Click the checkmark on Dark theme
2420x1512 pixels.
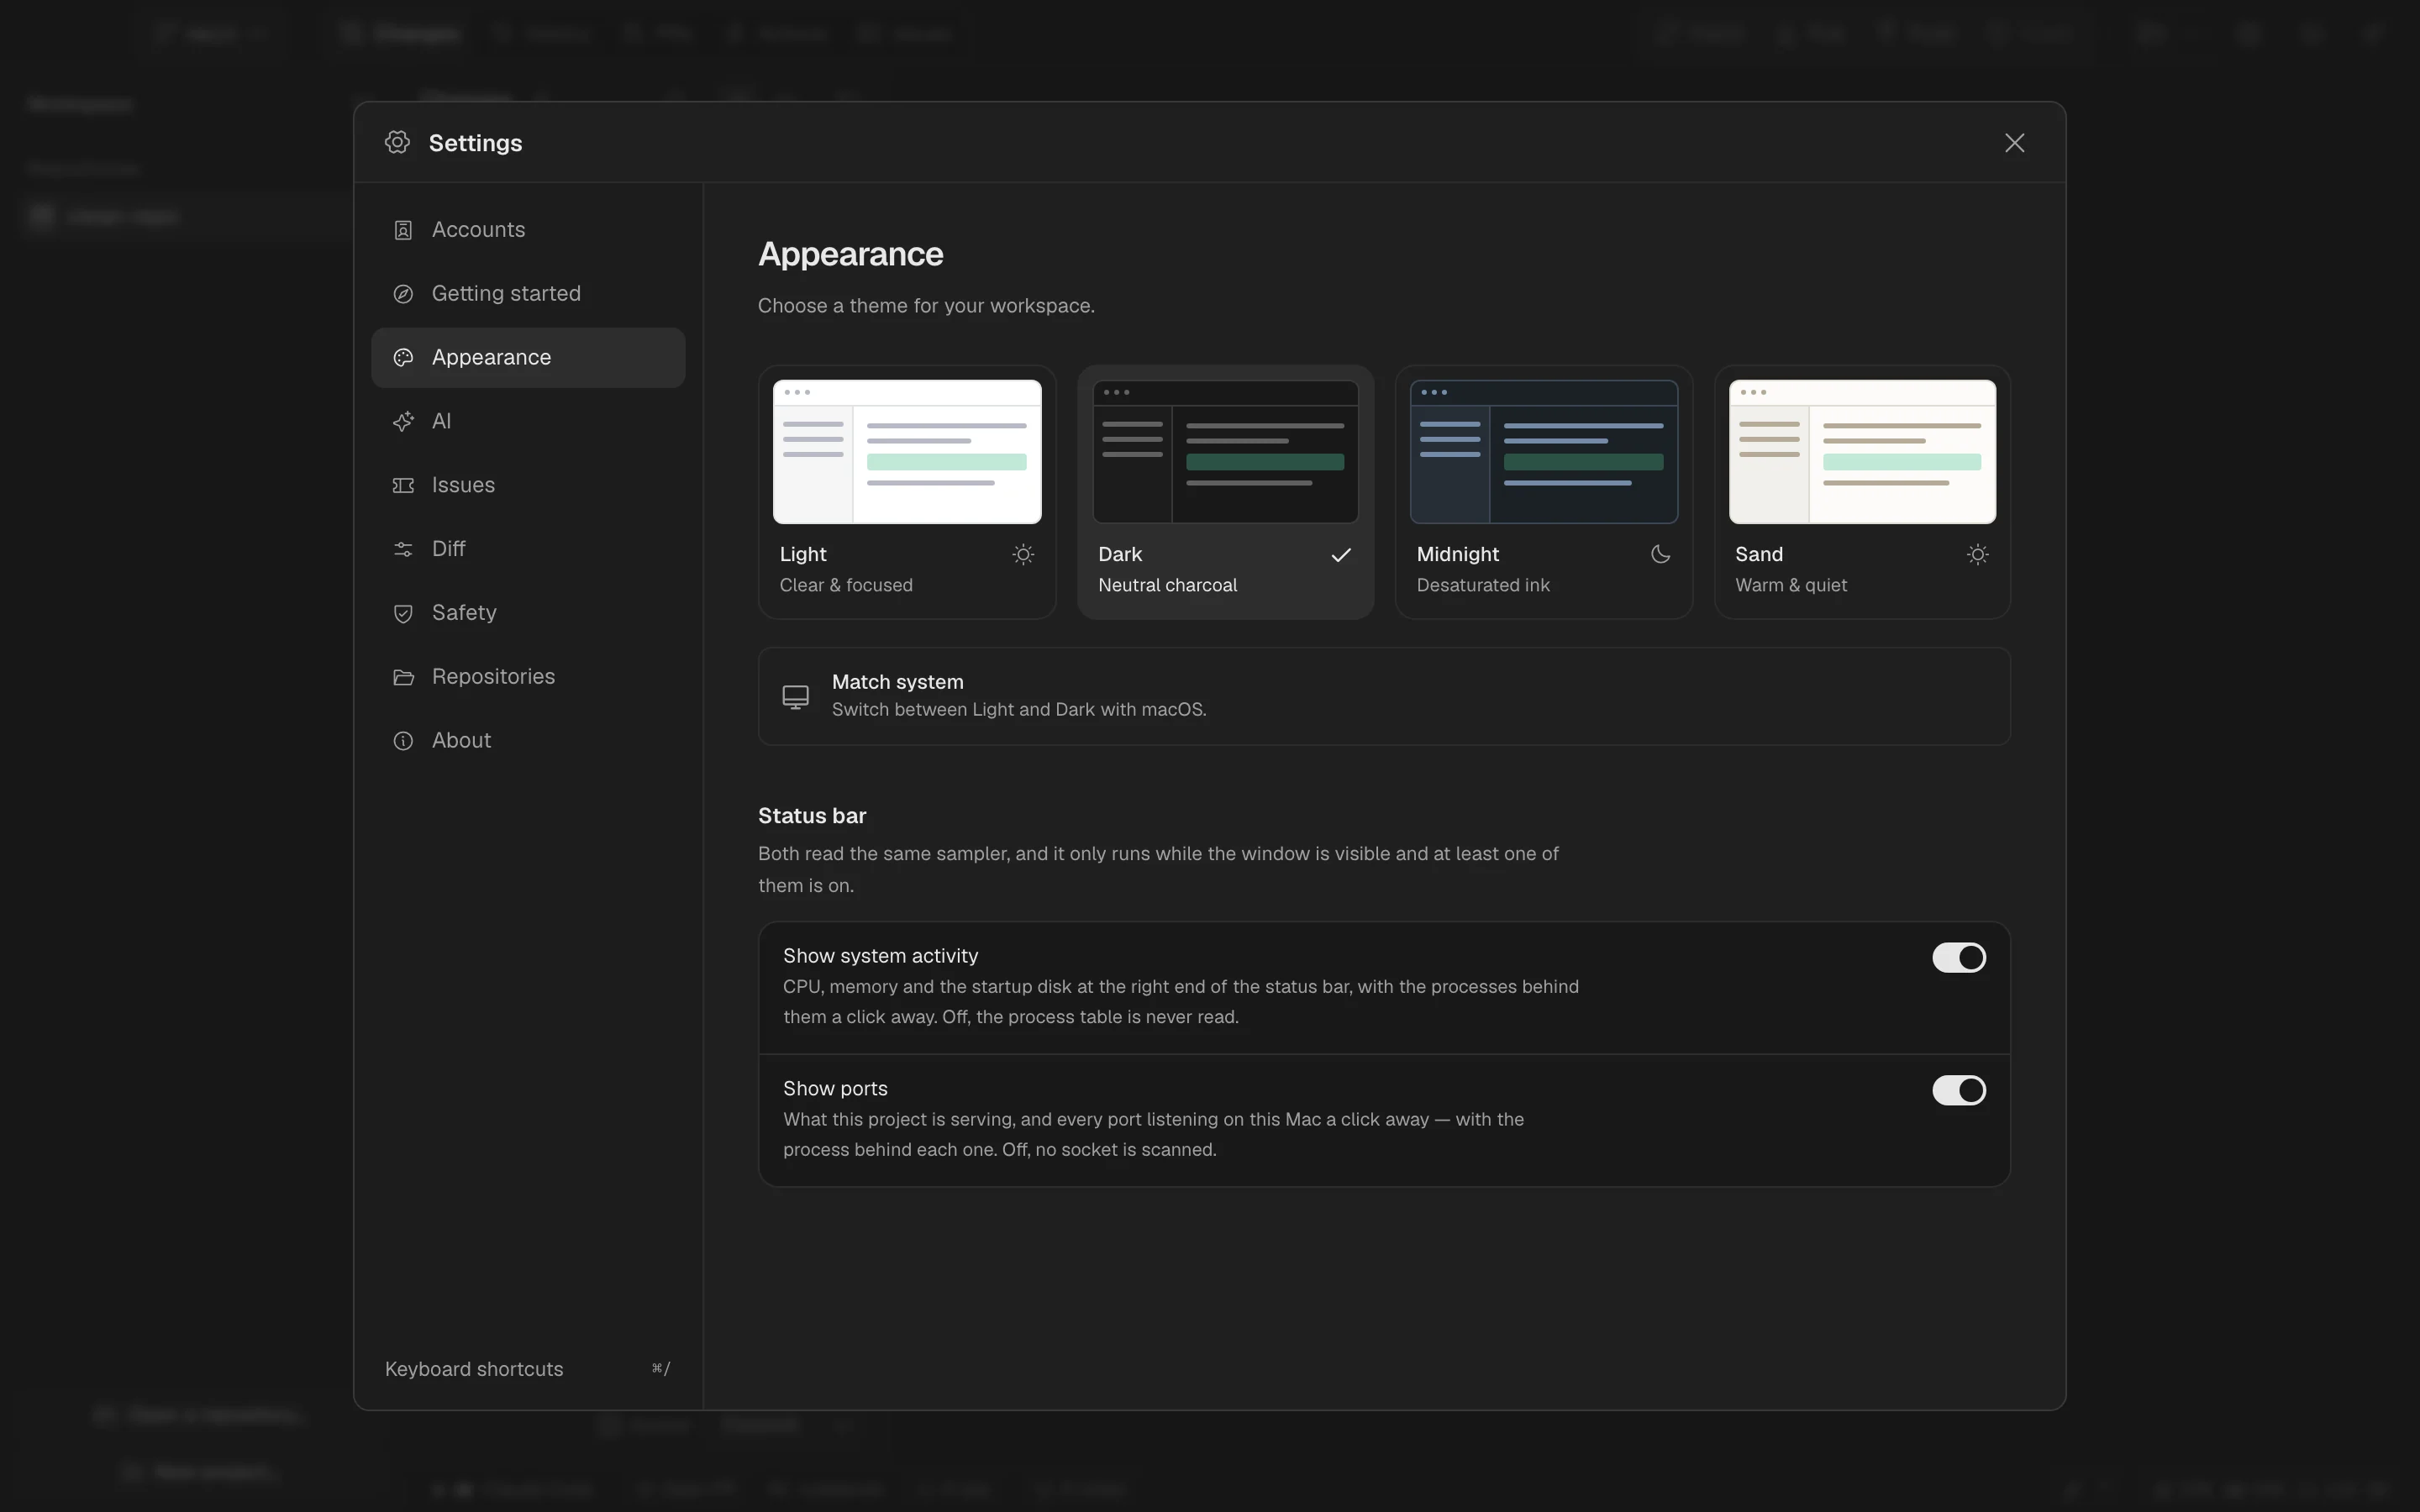(x=1341, y=555)
